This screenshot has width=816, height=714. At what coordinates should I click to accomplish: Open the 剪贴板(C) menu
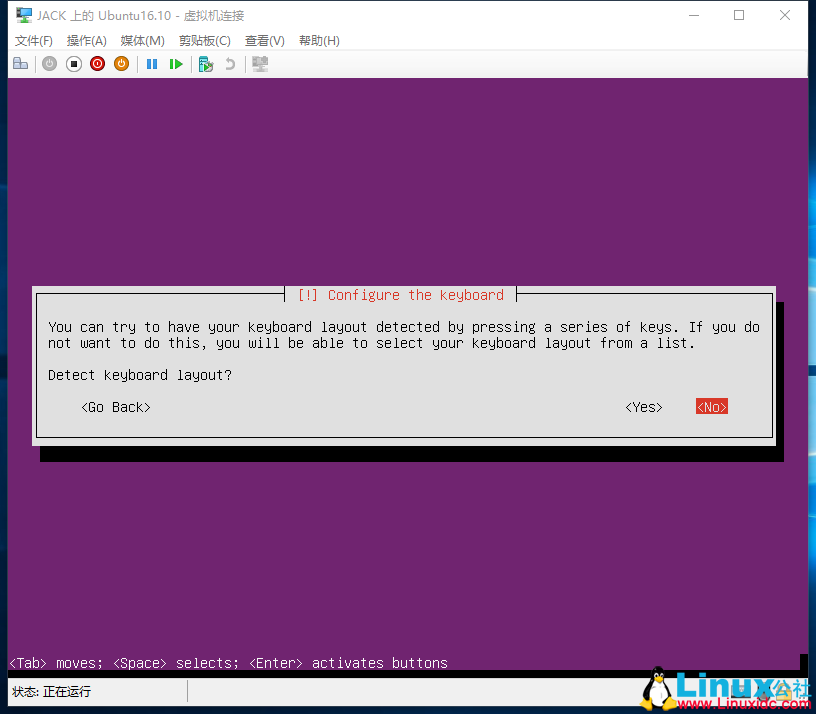click(x=204, y=40)
